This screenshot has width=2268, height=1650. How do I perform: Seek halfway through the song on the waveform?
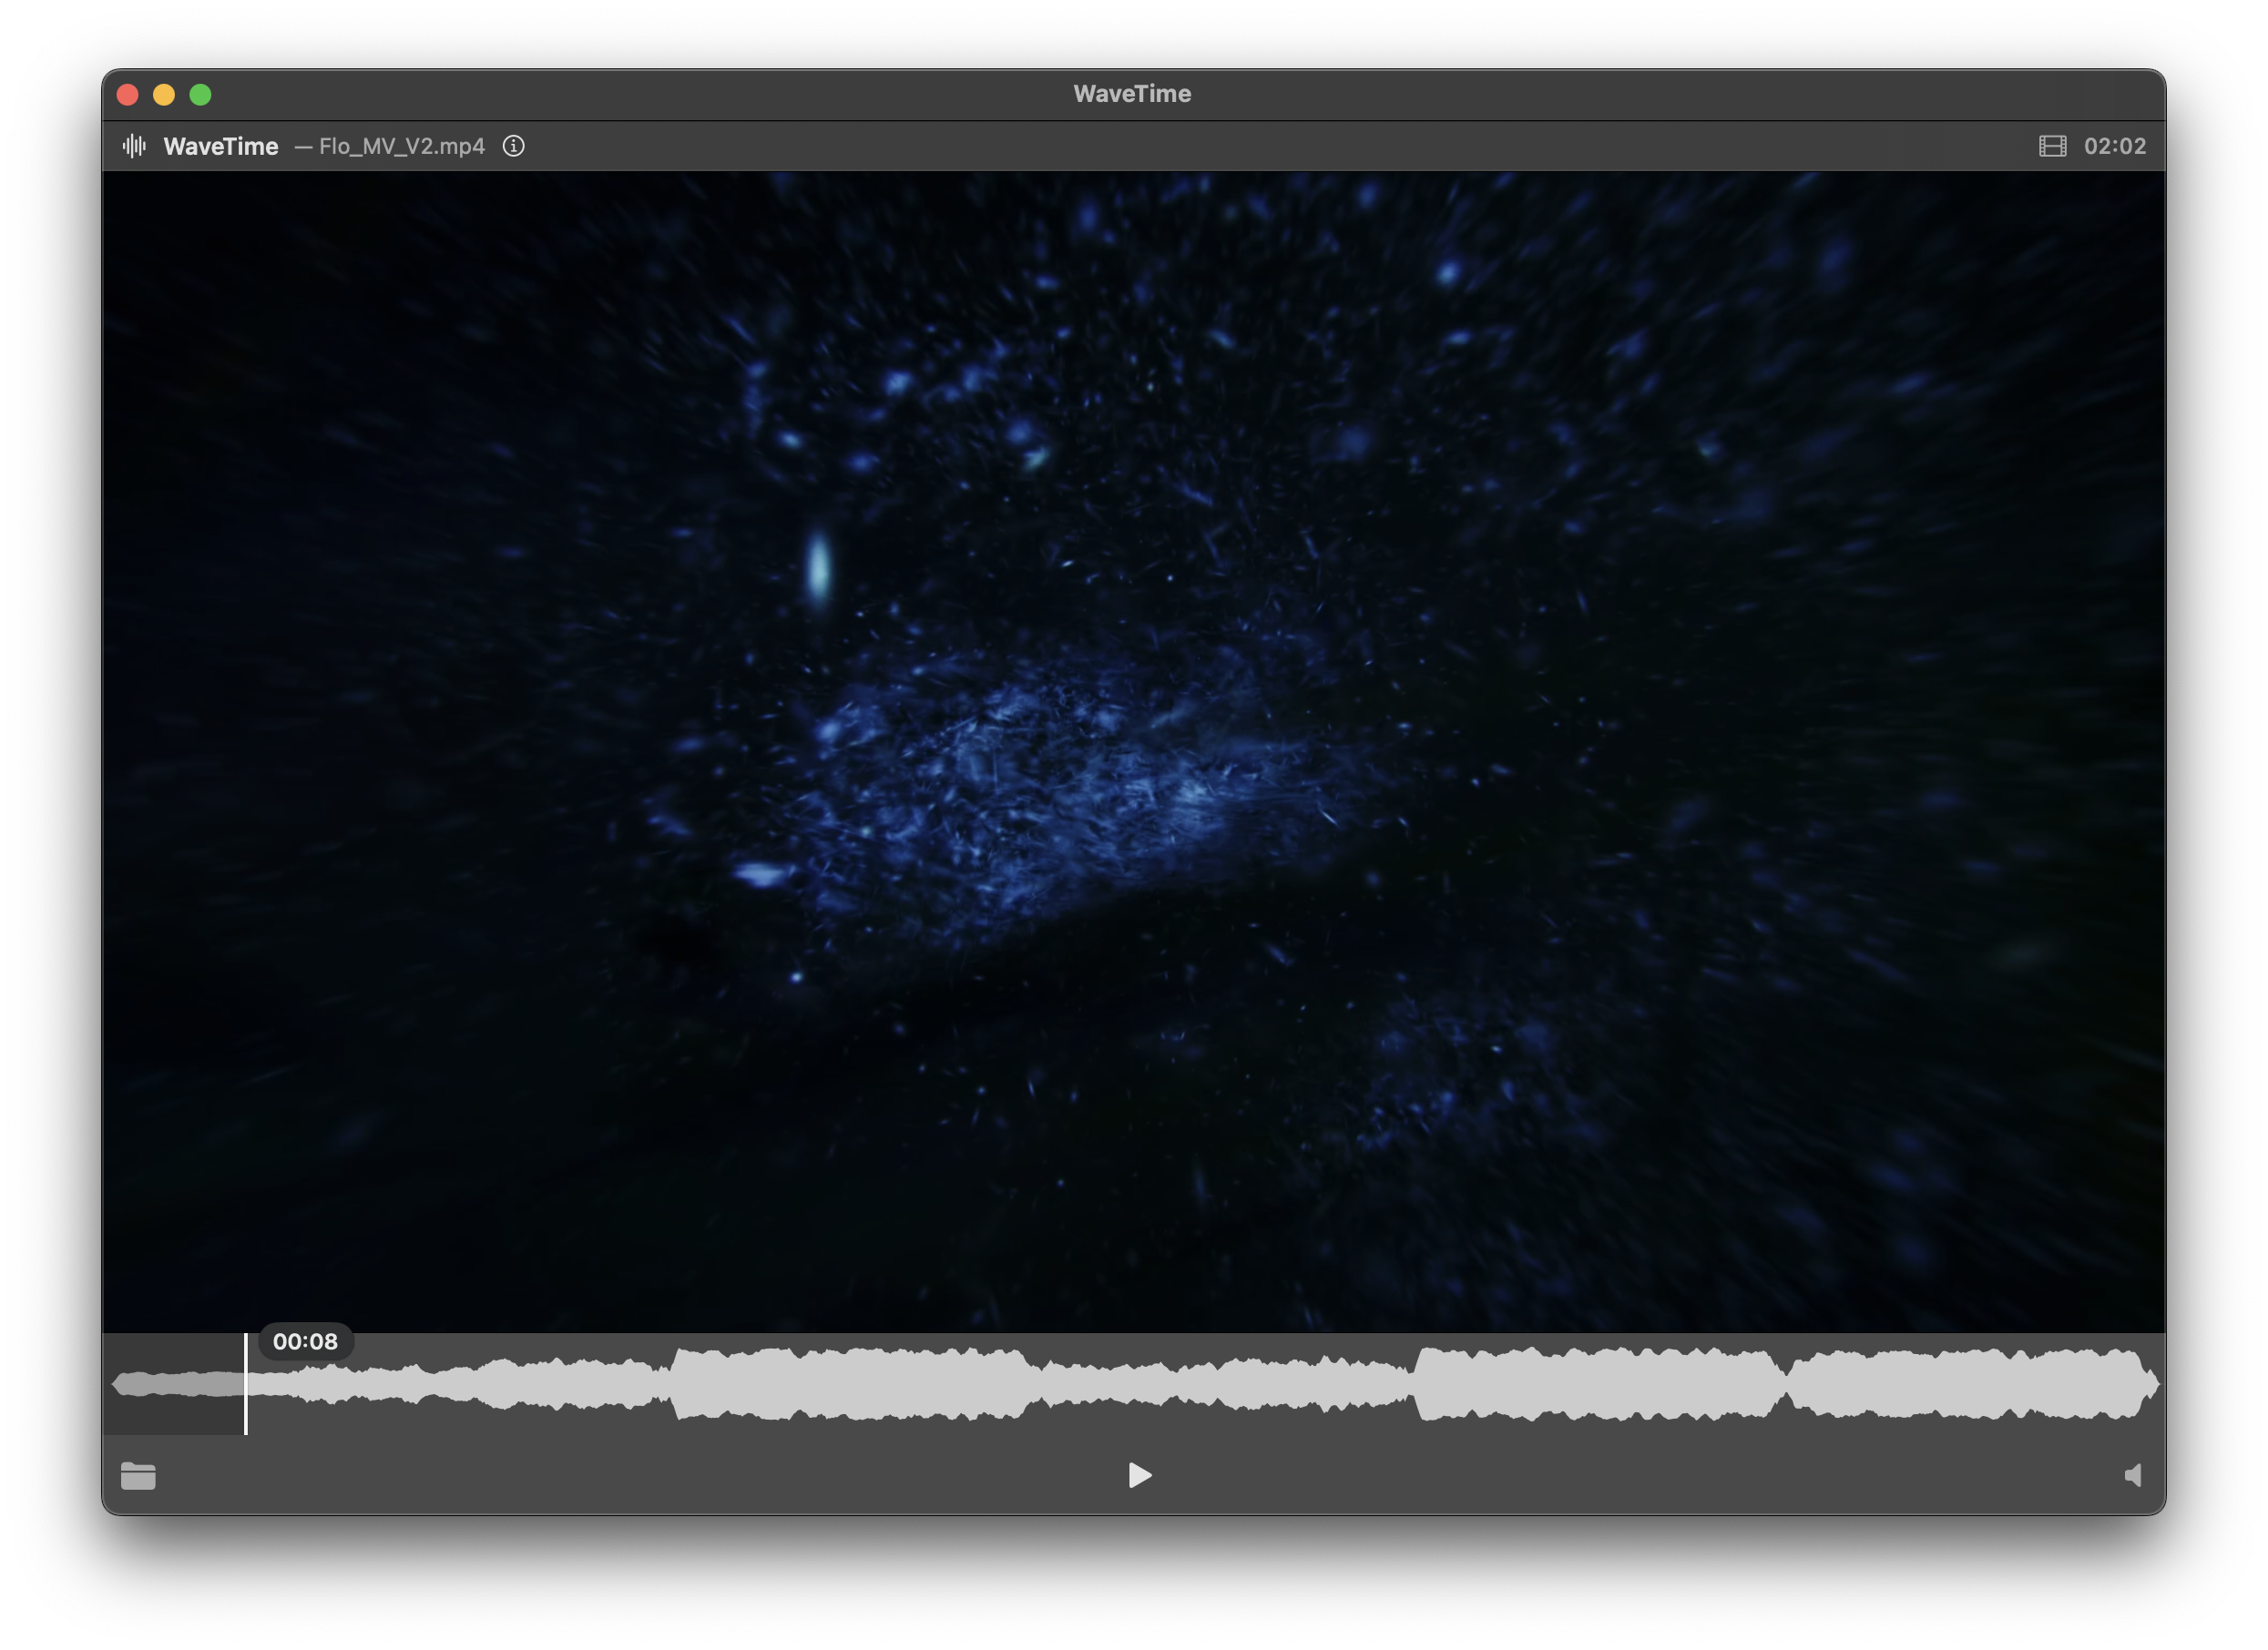point(1134,1385)
